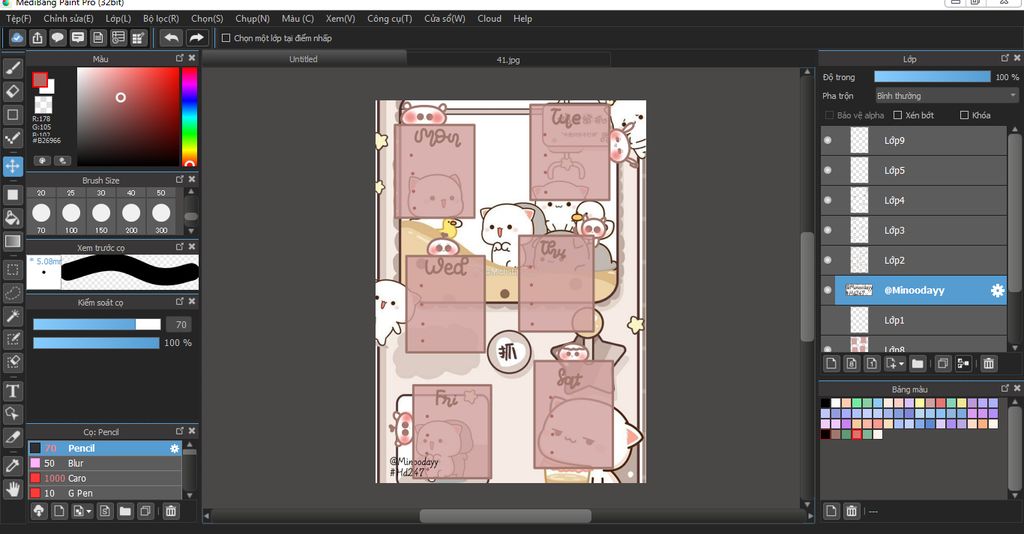
Task: Hide the Lớp2 layer
Action: click(828, 260)
